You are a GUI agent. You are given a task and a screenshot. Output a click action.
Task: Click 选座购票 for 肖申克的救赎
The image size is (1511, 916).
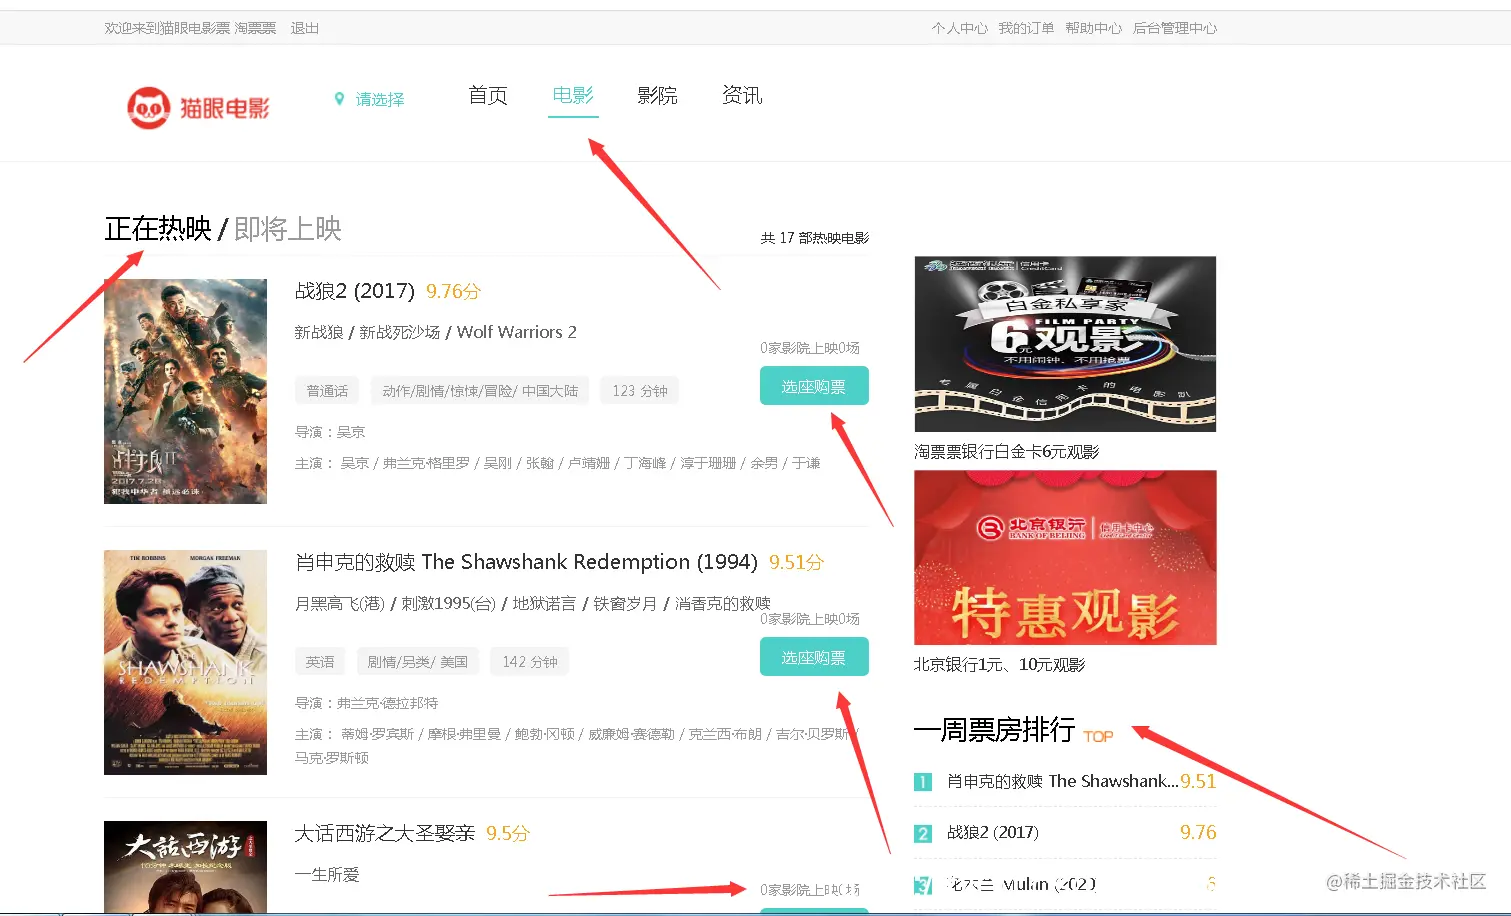[x=814, y=657]
